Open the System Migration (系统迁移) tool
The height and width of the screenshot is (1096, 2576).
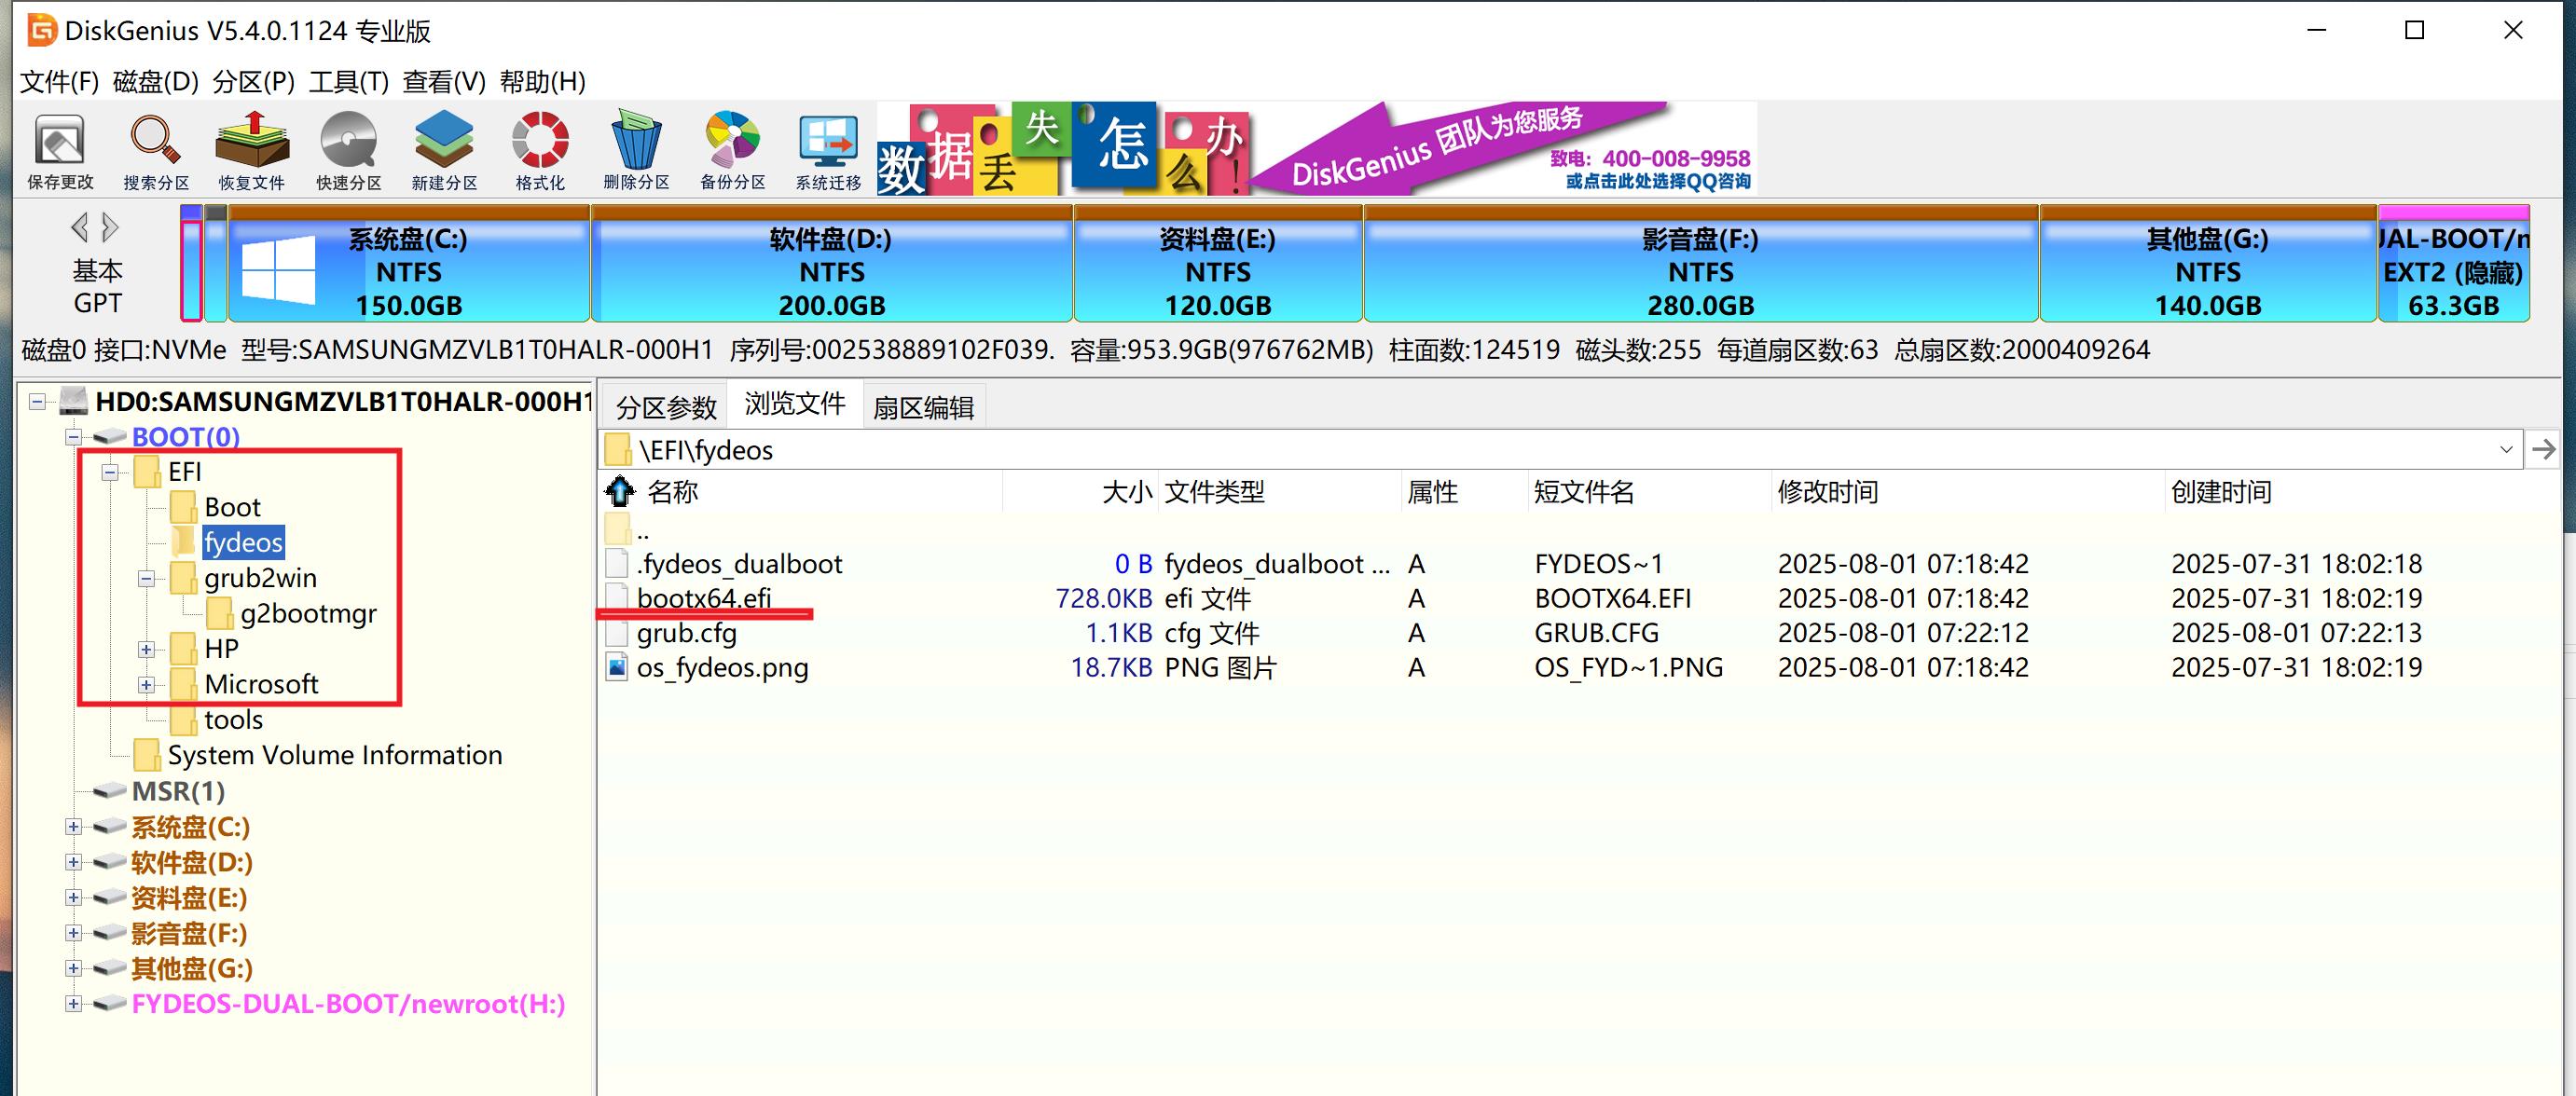[828, 150]
